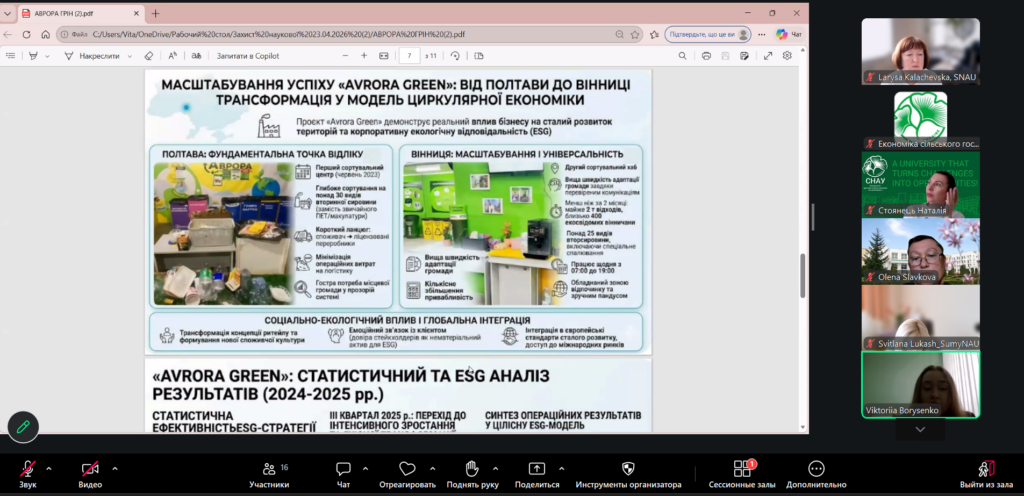This screenshot has width=1024, height=496.
Task: Toggle the green annotation pen button
Action: pyautogui.click(x=23, y=427)
